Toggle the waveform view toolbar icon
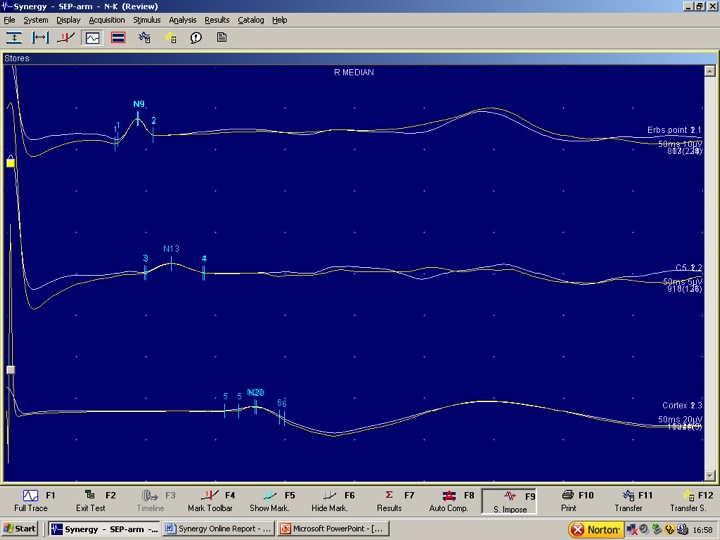Screen dimensions: 720x540 (92, 38)
